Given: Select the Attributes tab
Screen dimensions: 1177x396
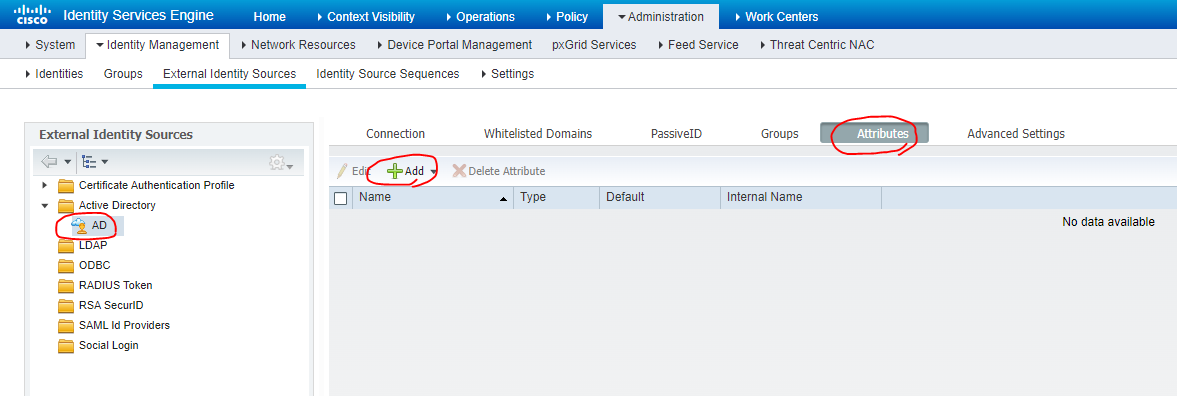Looking at the screenshot, I should [x=874, y=134].
